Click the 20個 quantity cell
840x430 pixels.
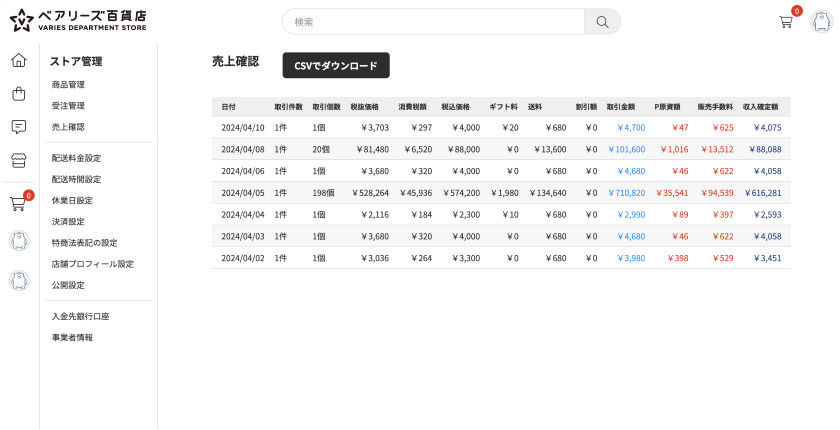coord(321,149)
